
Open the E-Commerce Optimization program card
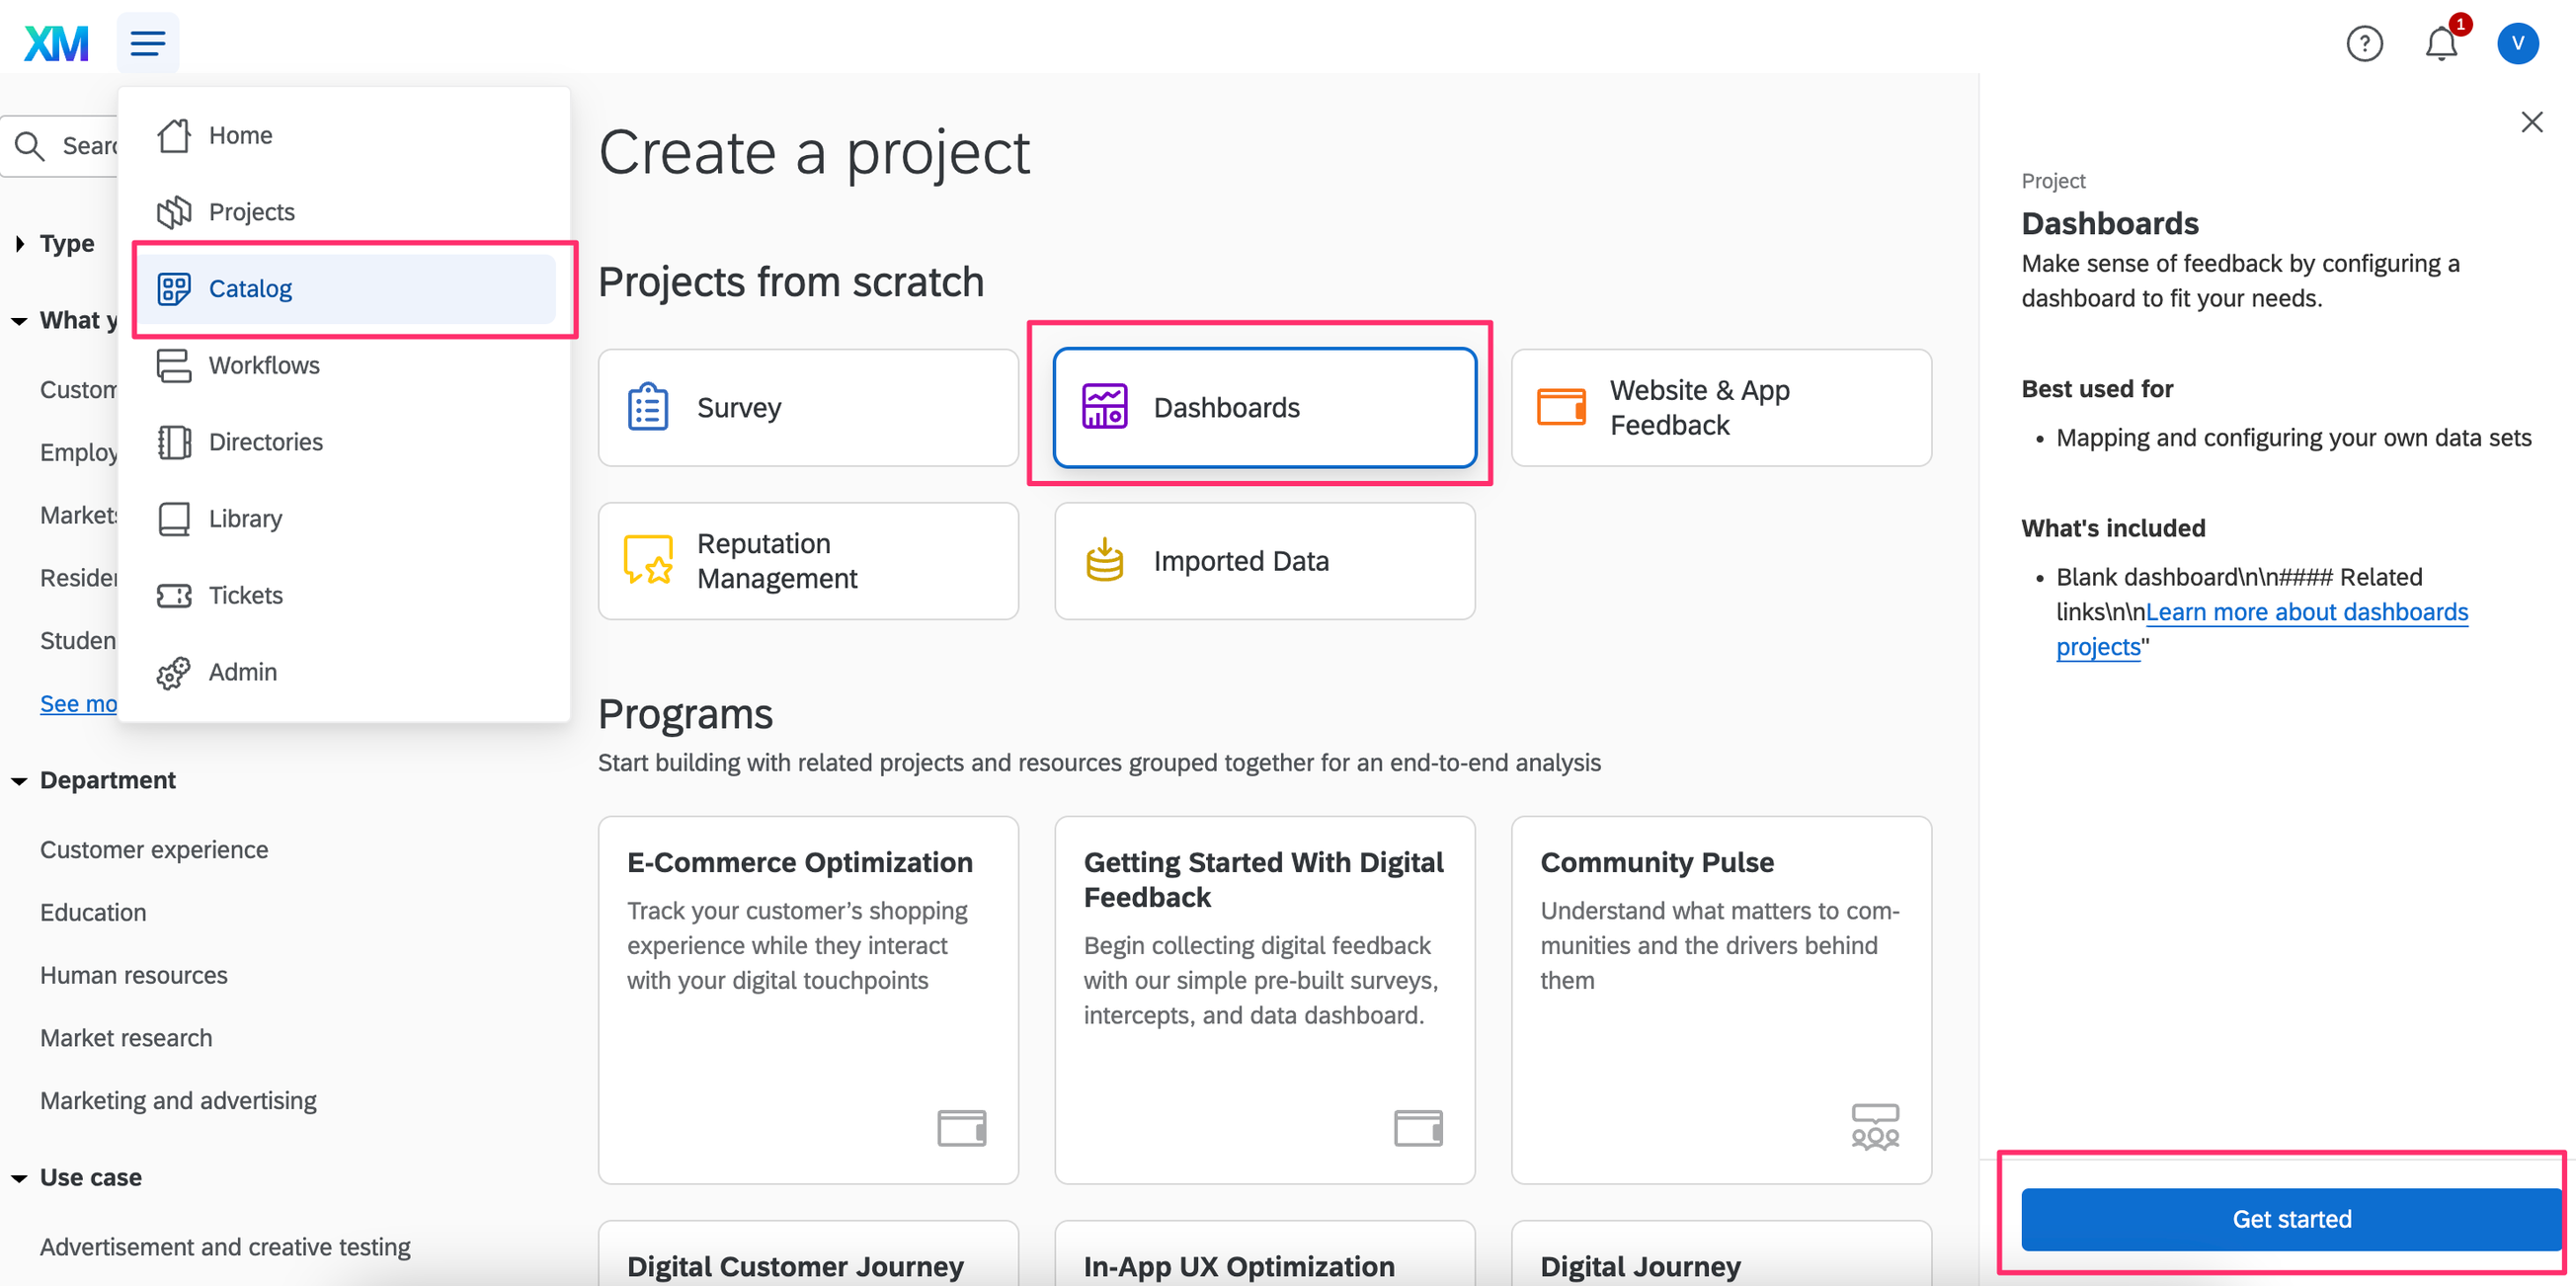pos(808,1000)
